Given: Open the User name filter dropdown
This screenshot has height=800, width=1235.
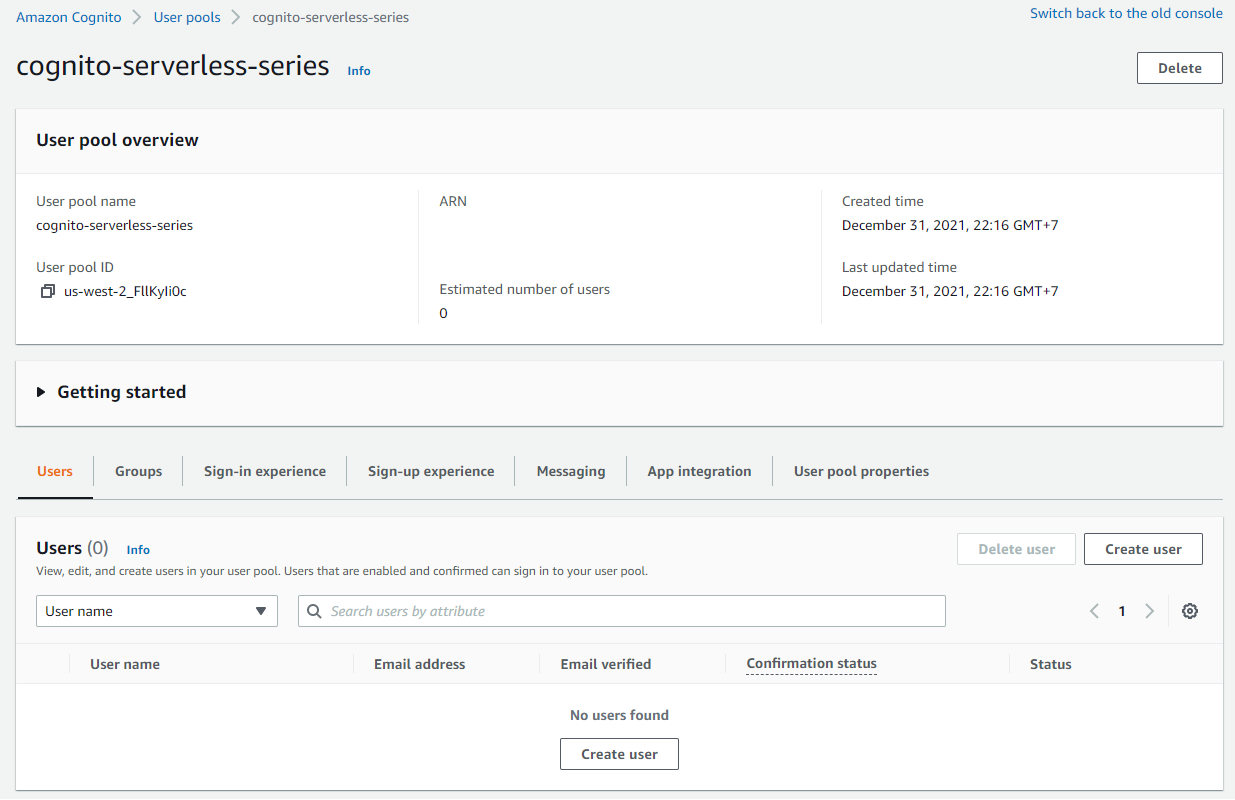Looking at the screenshot, I should click(x=156, y=610).
